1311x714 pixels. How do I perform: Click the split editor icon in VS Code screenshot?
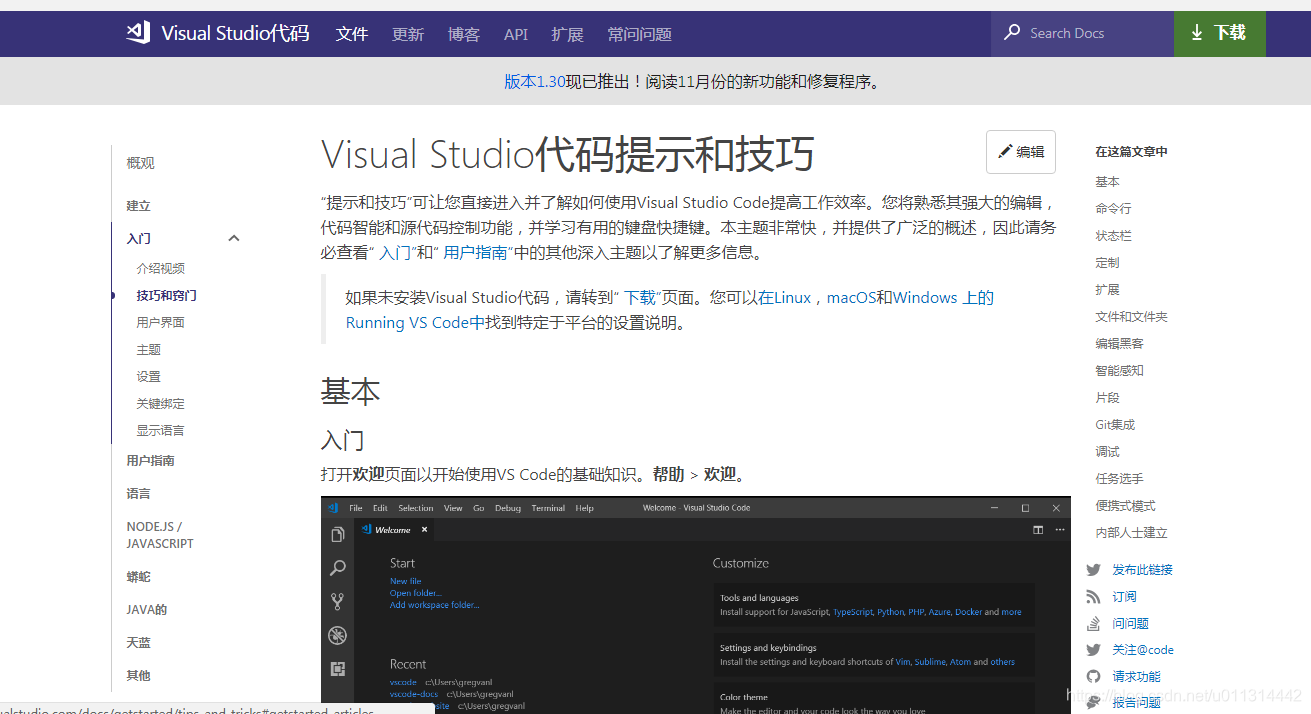tap(1038, 530)
